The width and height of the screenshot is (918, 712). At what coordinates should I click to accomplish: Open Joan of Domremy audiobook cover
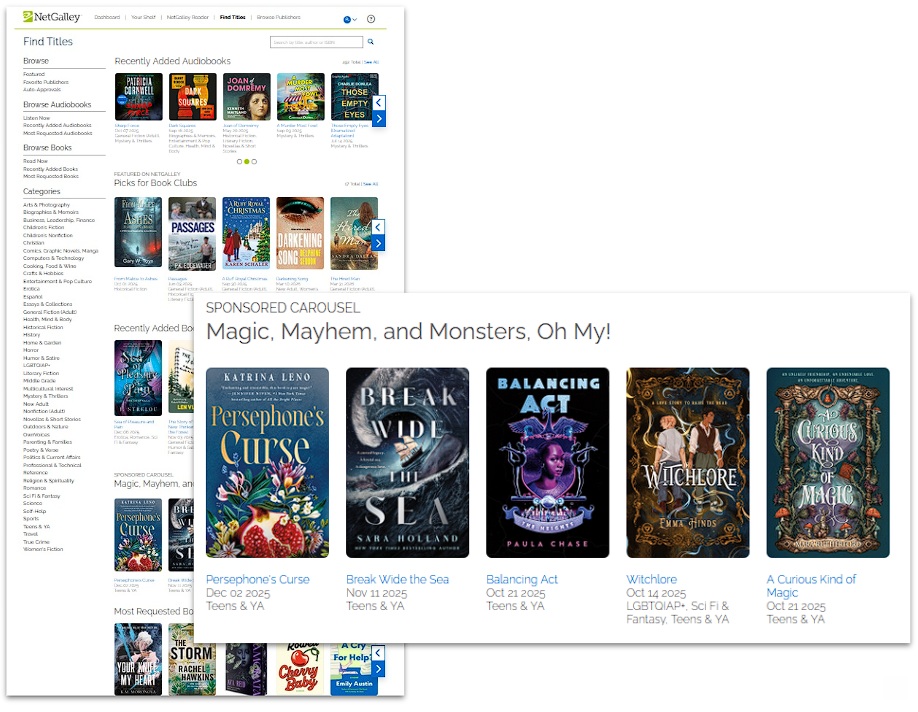[x=246, y=97]
